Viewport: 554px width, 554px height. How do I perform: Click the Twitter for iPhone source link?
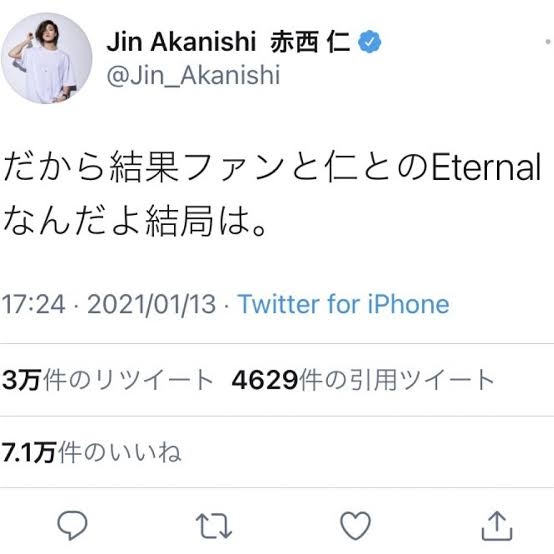[344, 304]
